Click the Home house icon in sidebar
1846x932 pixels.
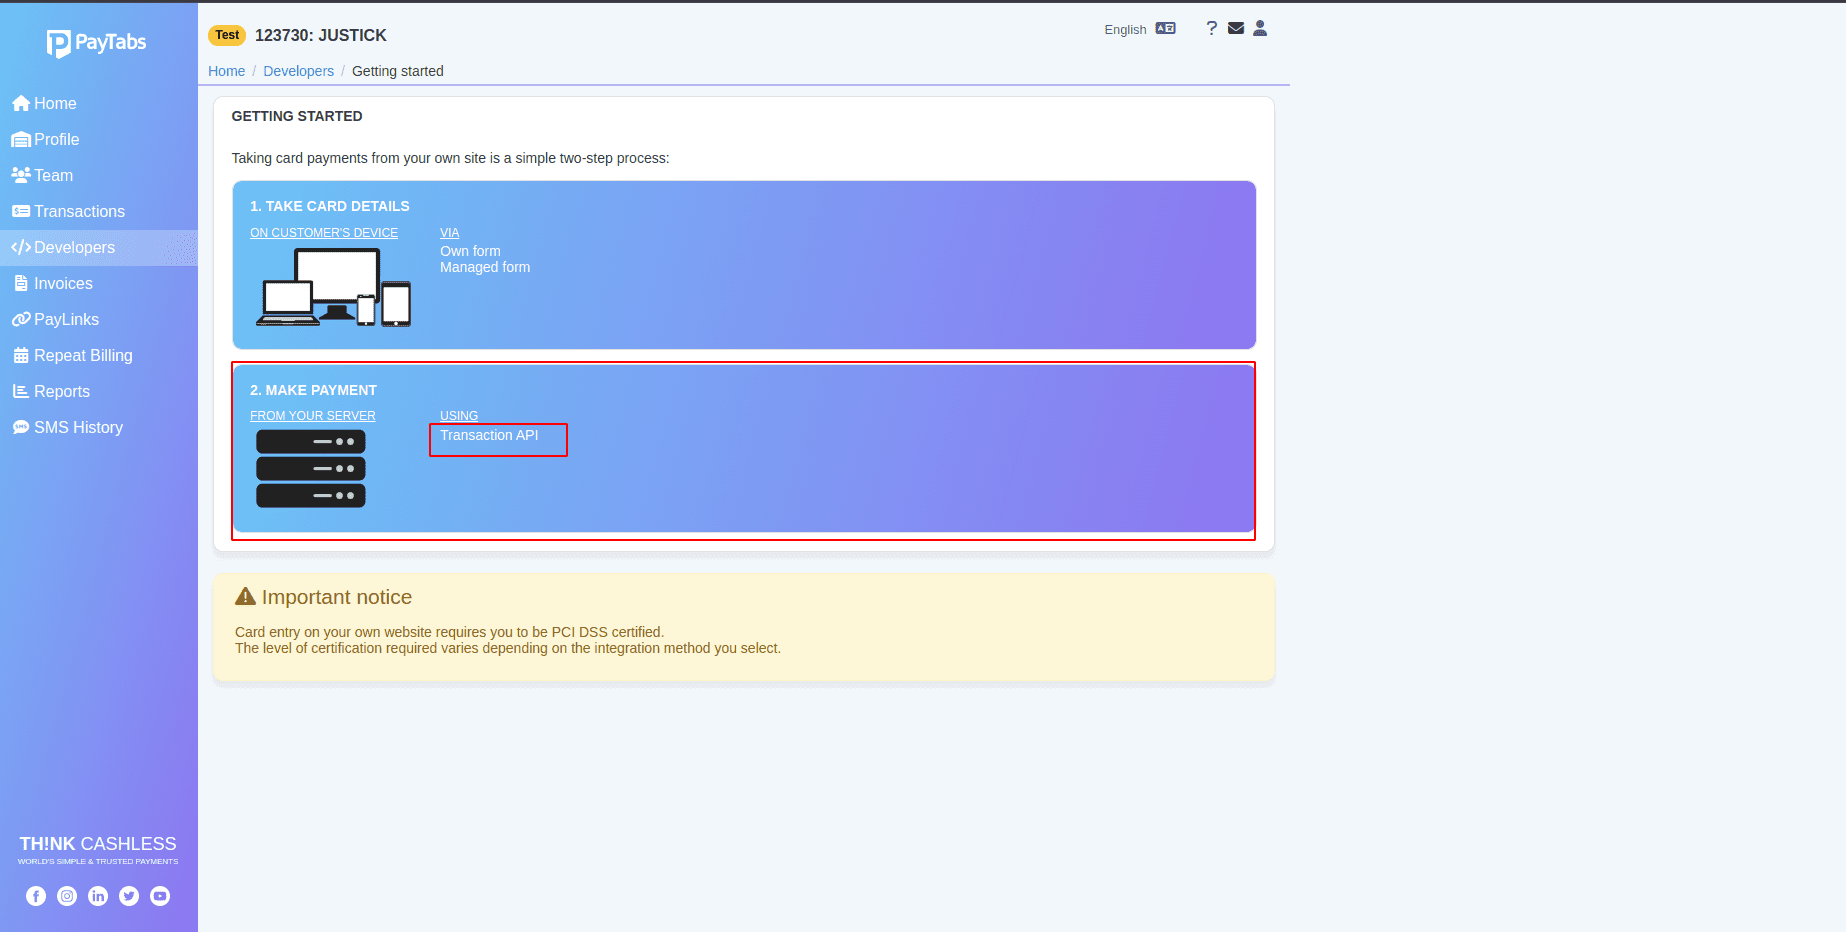pyautogui.click(x=21, y=103)
